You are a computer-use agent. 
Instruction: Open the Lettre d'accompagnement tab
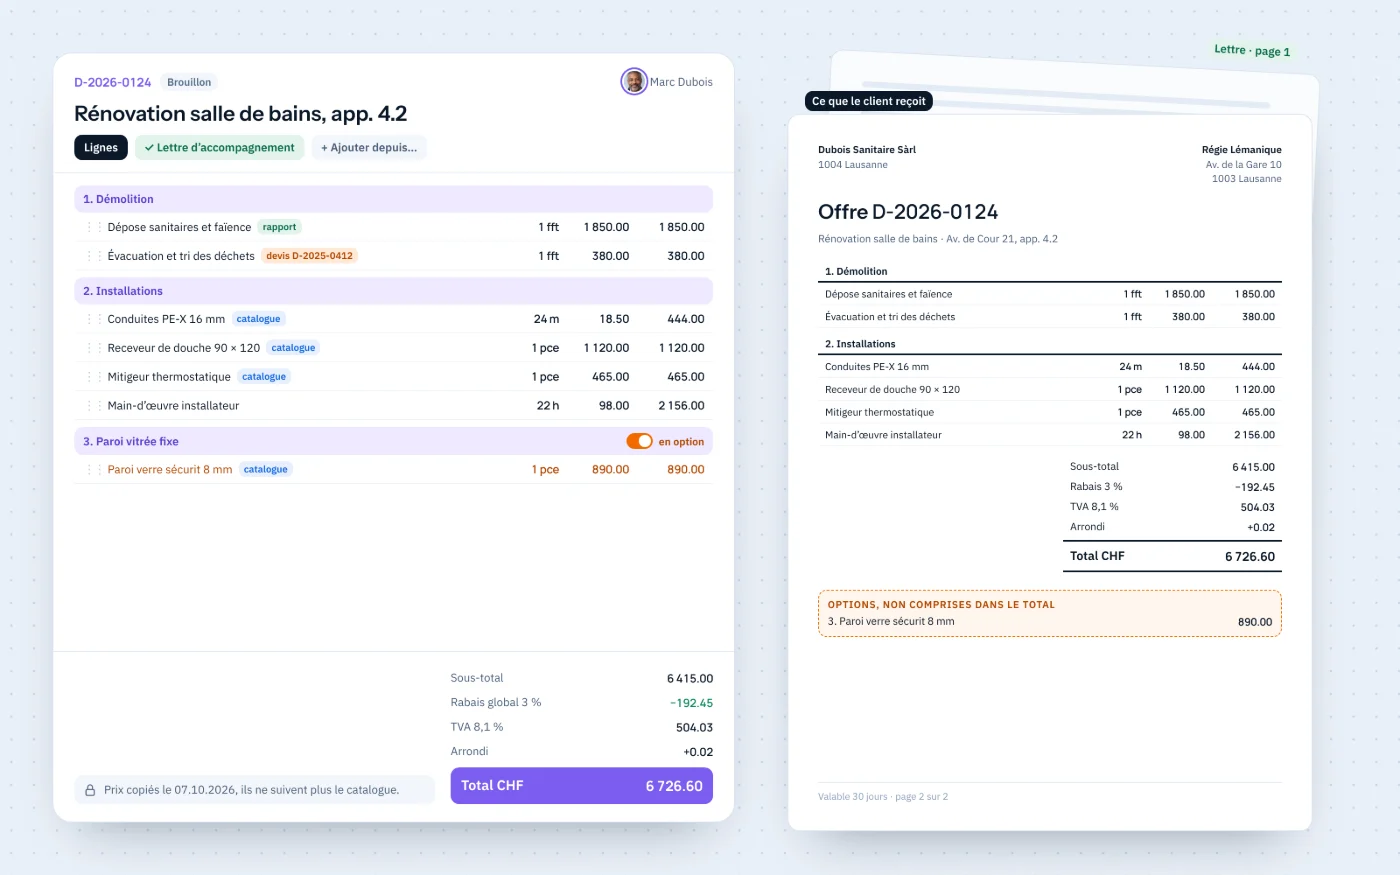219,147
